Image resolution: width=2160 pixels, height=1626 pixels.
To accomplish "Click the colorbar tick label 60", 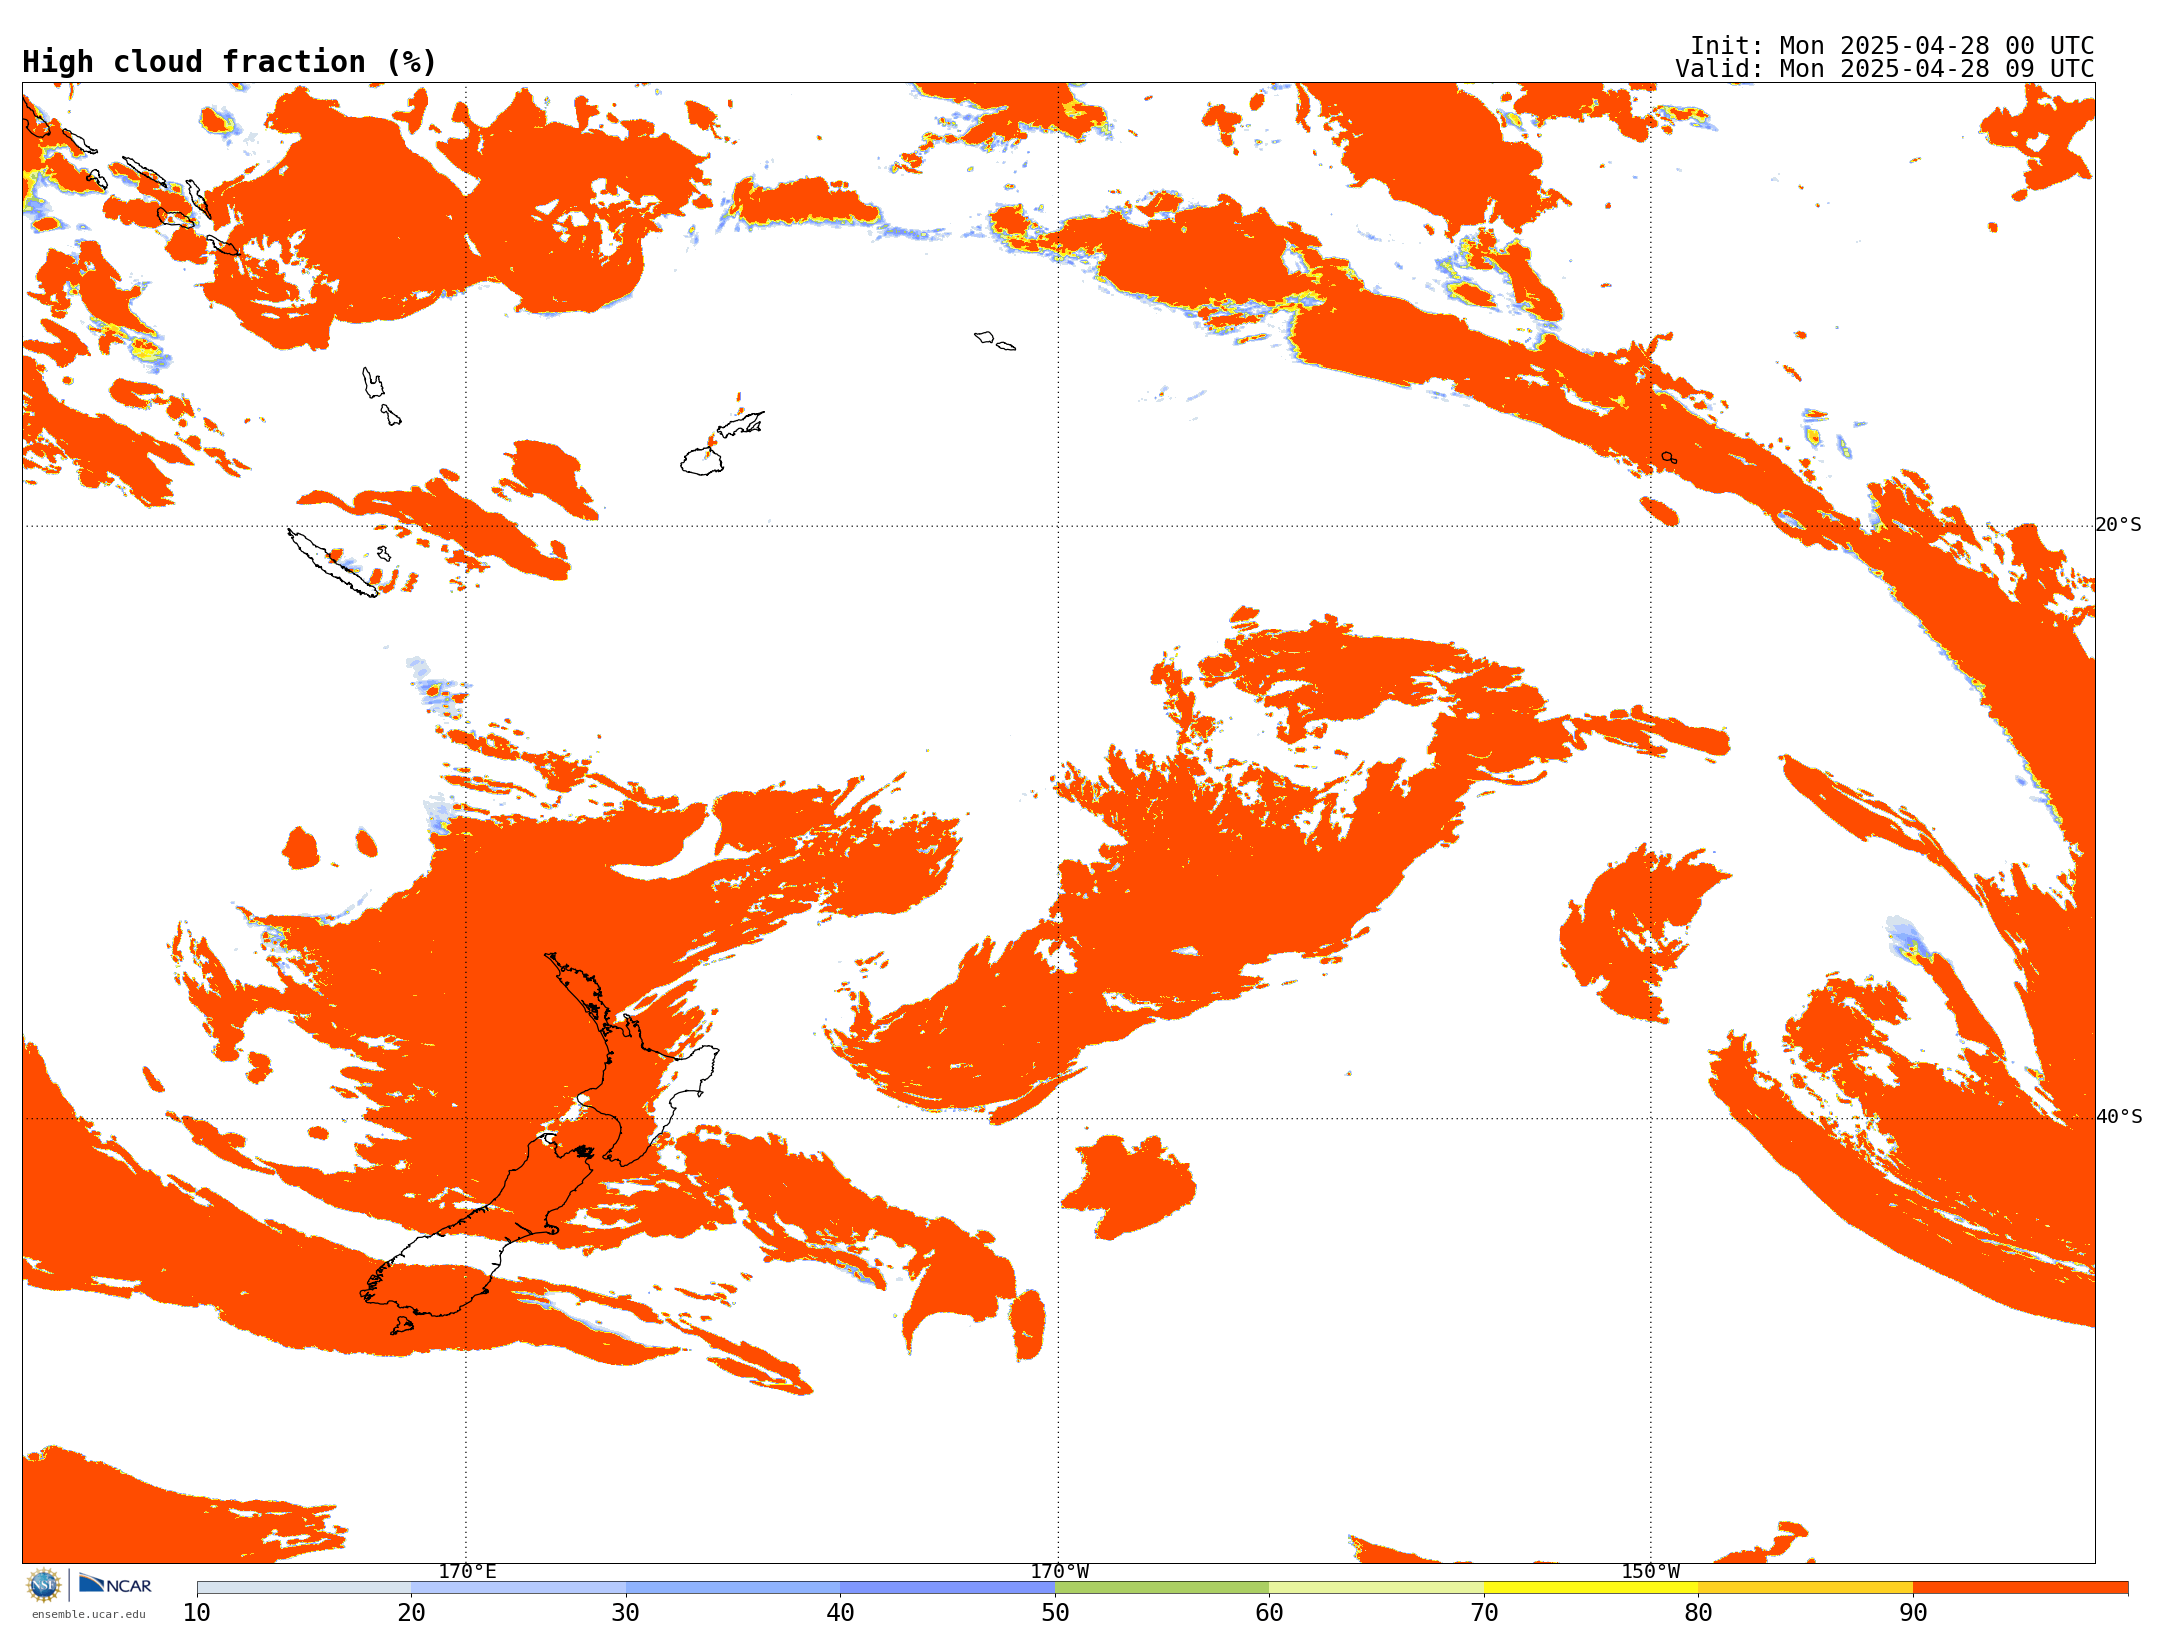I will click(1269, 1613).
